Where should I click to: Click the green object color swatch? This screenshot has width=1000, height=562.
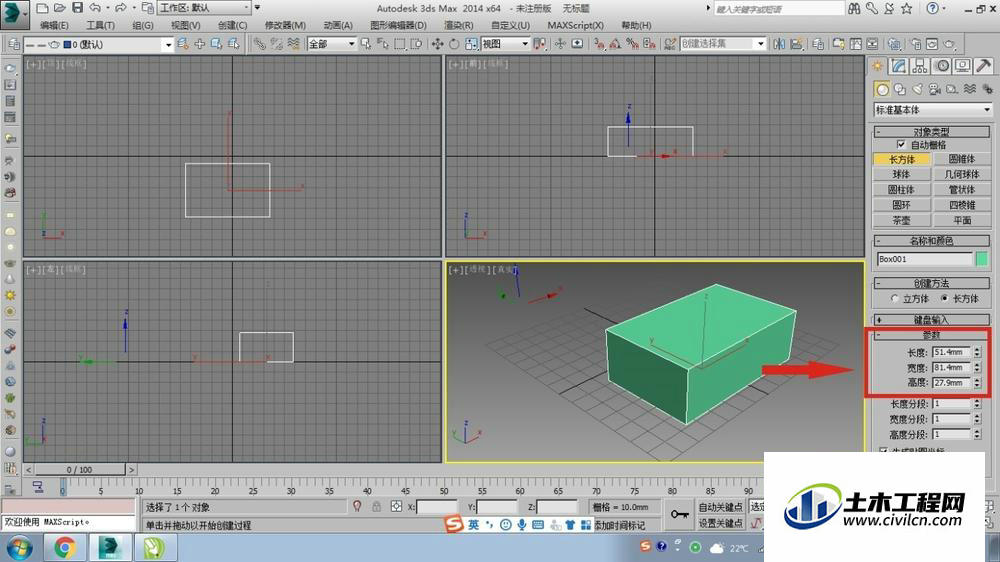(x=982, y=259)
